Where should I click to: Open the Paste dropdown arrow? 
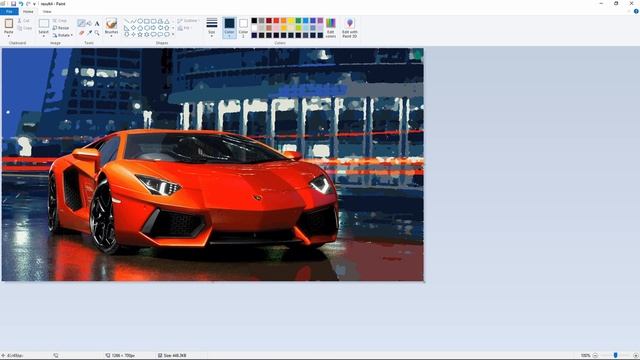tap(9, 36)
